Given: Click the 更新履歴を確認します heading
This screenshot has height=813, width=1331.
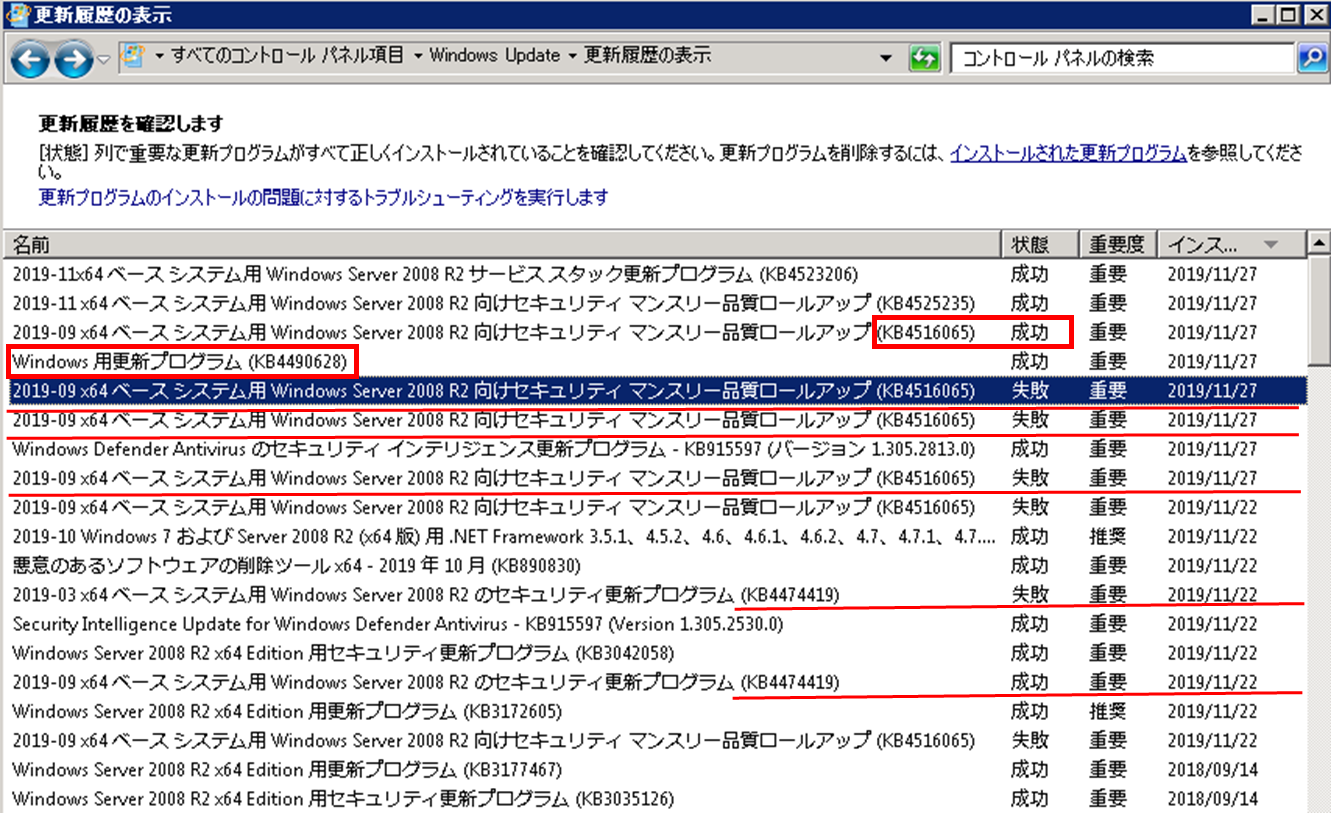Looking at the screenshot, I should (130, 124).
